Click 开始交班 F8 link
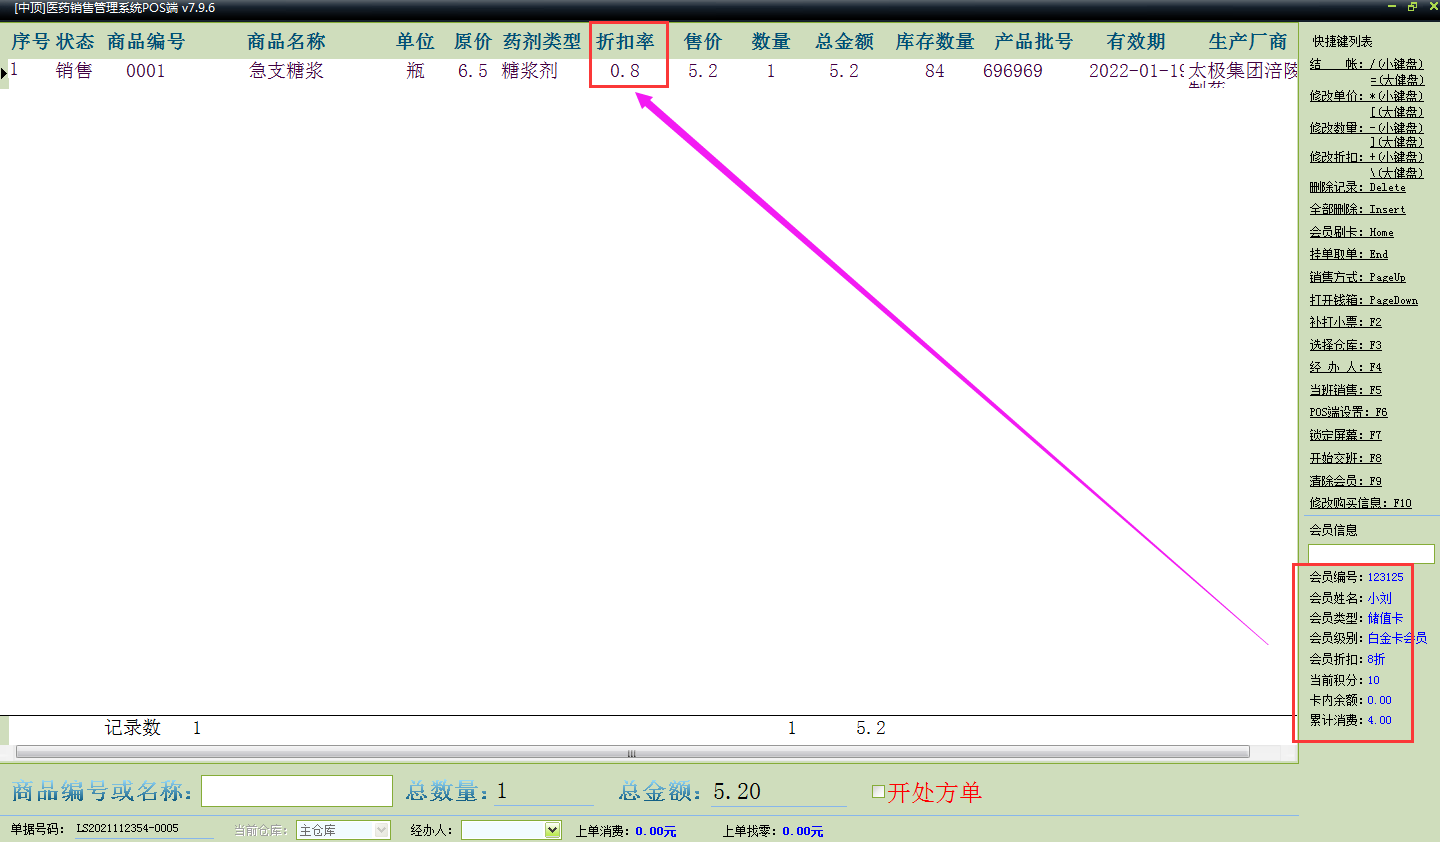 (x=1345, y=458)
